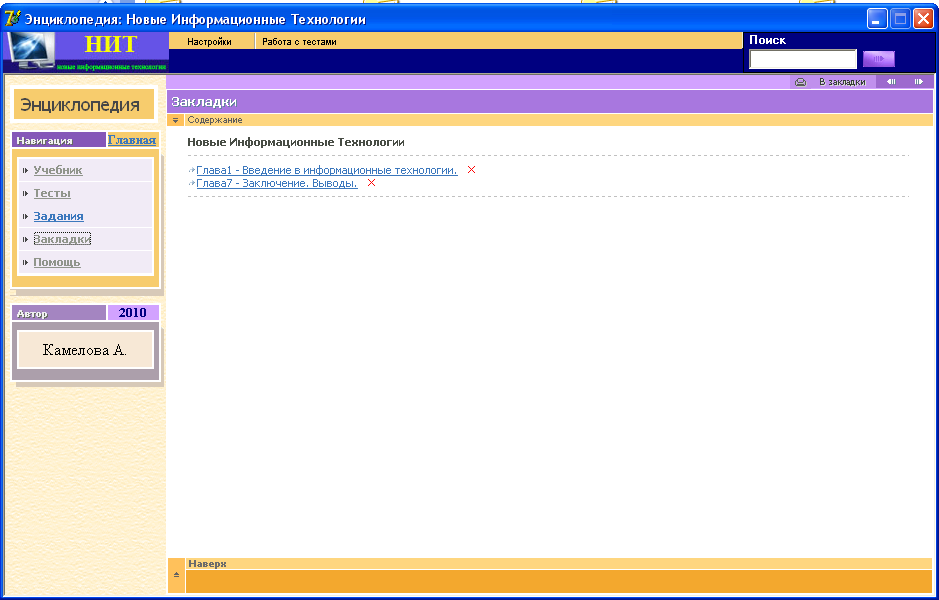Click the application icon in title bar
The width and height of the screenshot is (939, 600).
pos(13,19)
